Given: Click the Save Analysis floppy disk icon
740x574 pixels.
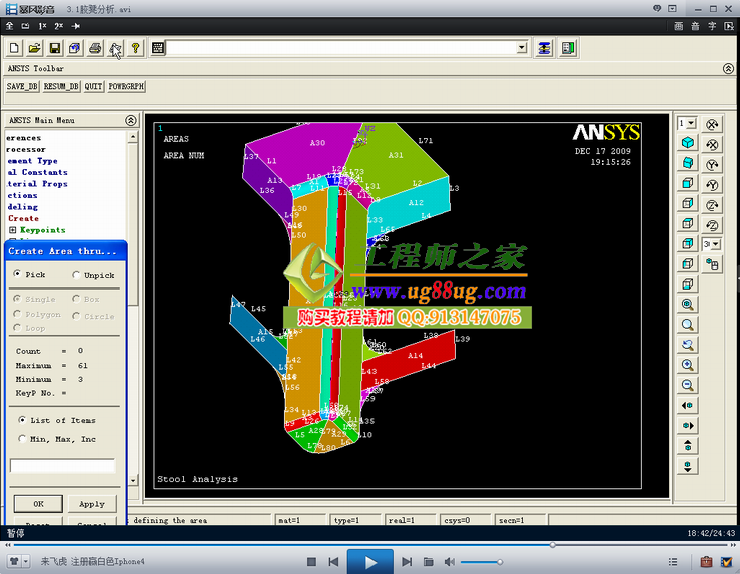Looking at the screenshot, I should (55, 48).
